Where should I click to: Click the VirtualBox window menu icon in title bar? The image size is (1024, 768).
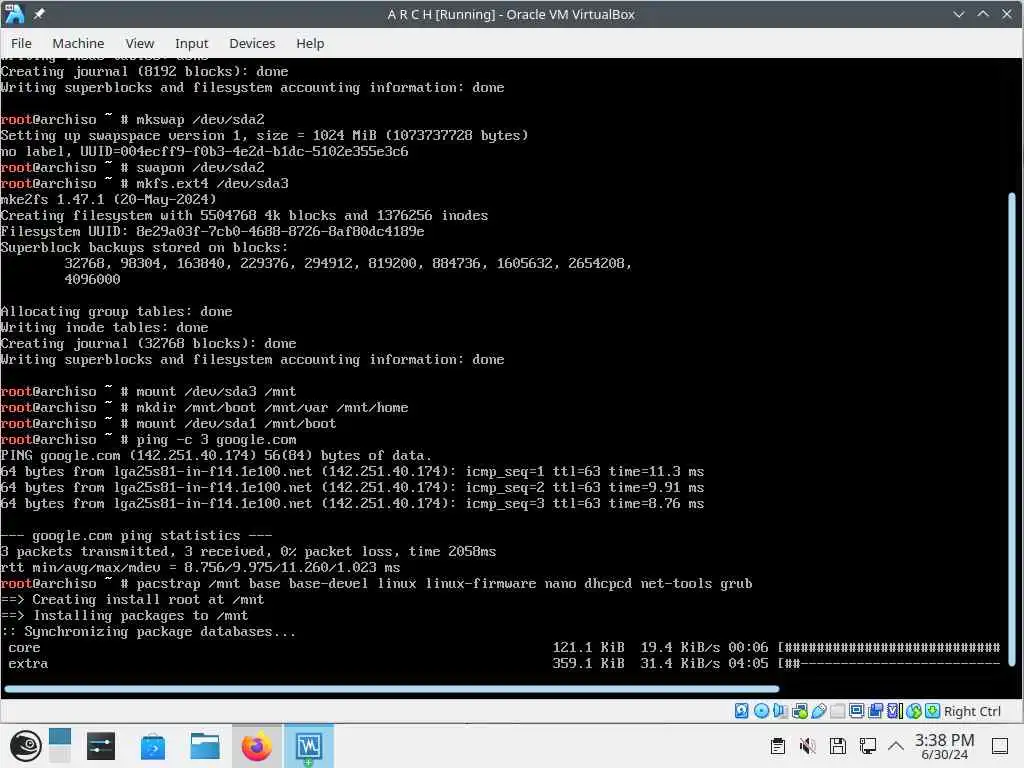(14, 14)
